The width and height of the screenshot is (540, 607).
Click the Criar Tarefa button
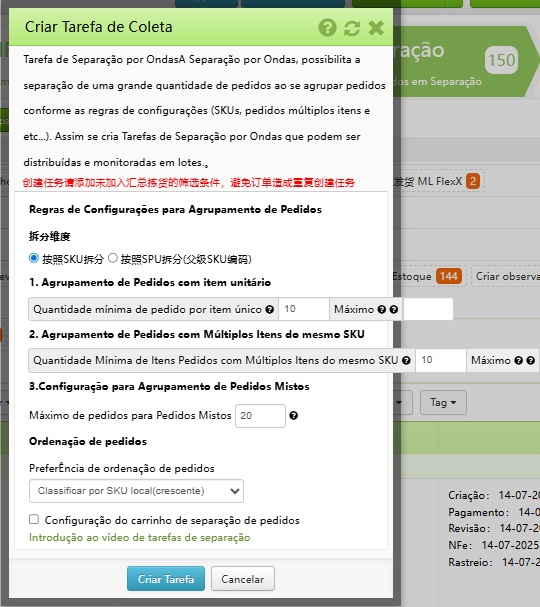pos(166,579)
